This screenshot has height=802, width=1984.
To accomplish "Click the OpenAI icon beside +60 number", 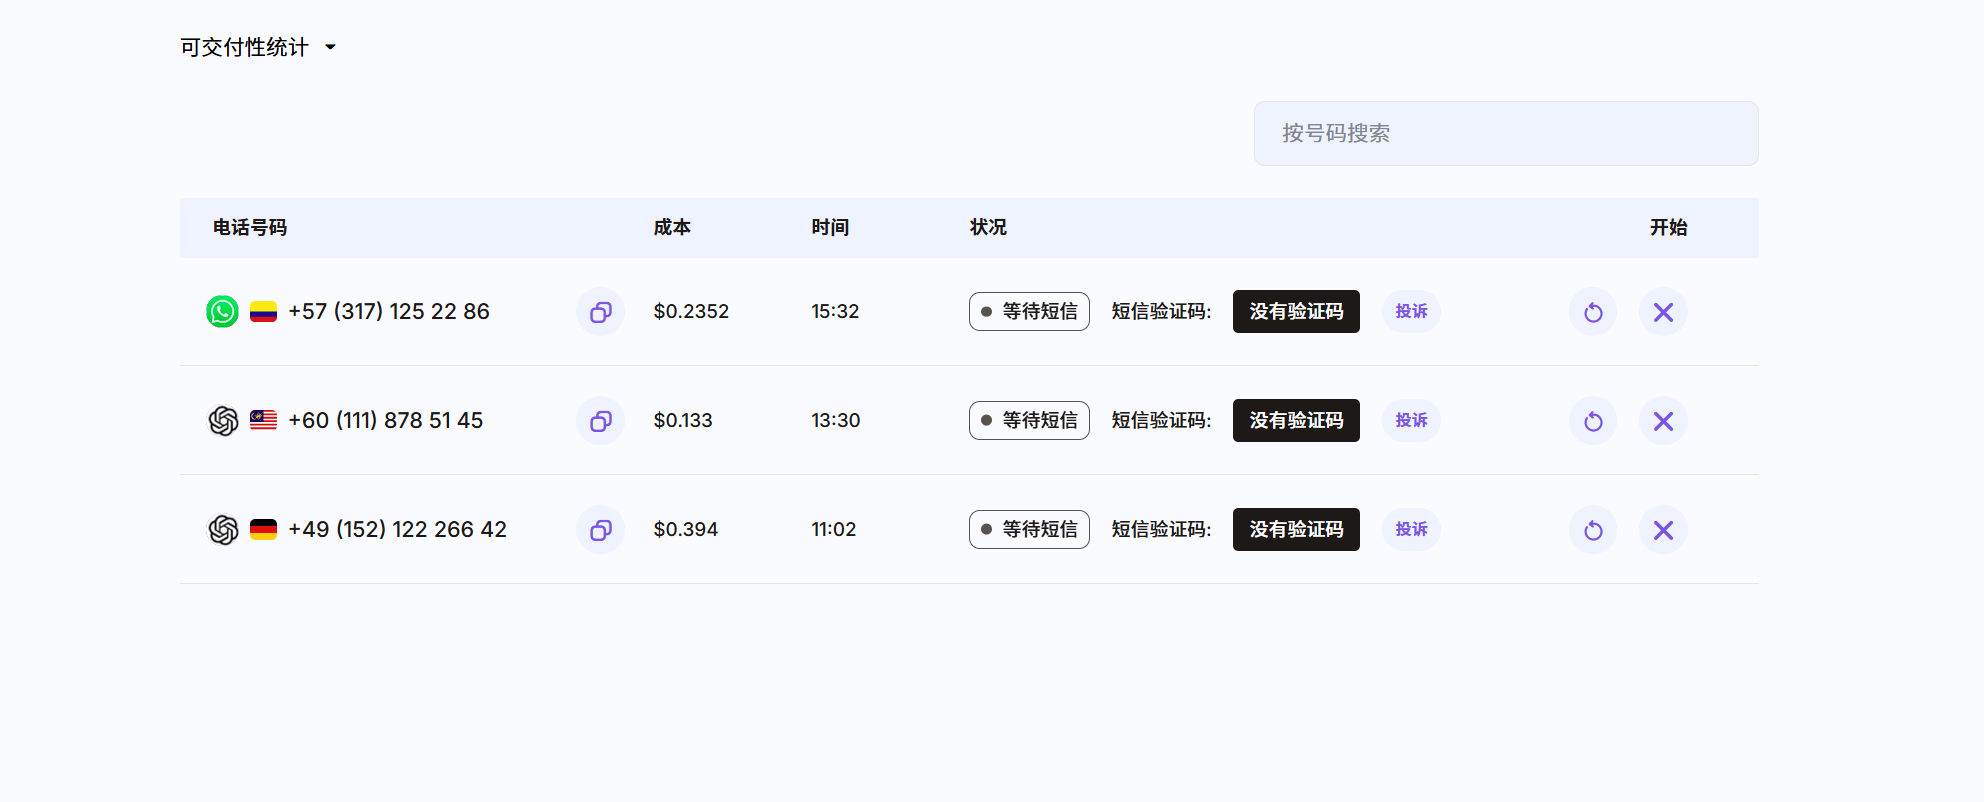I will click(x=223, y=421).
